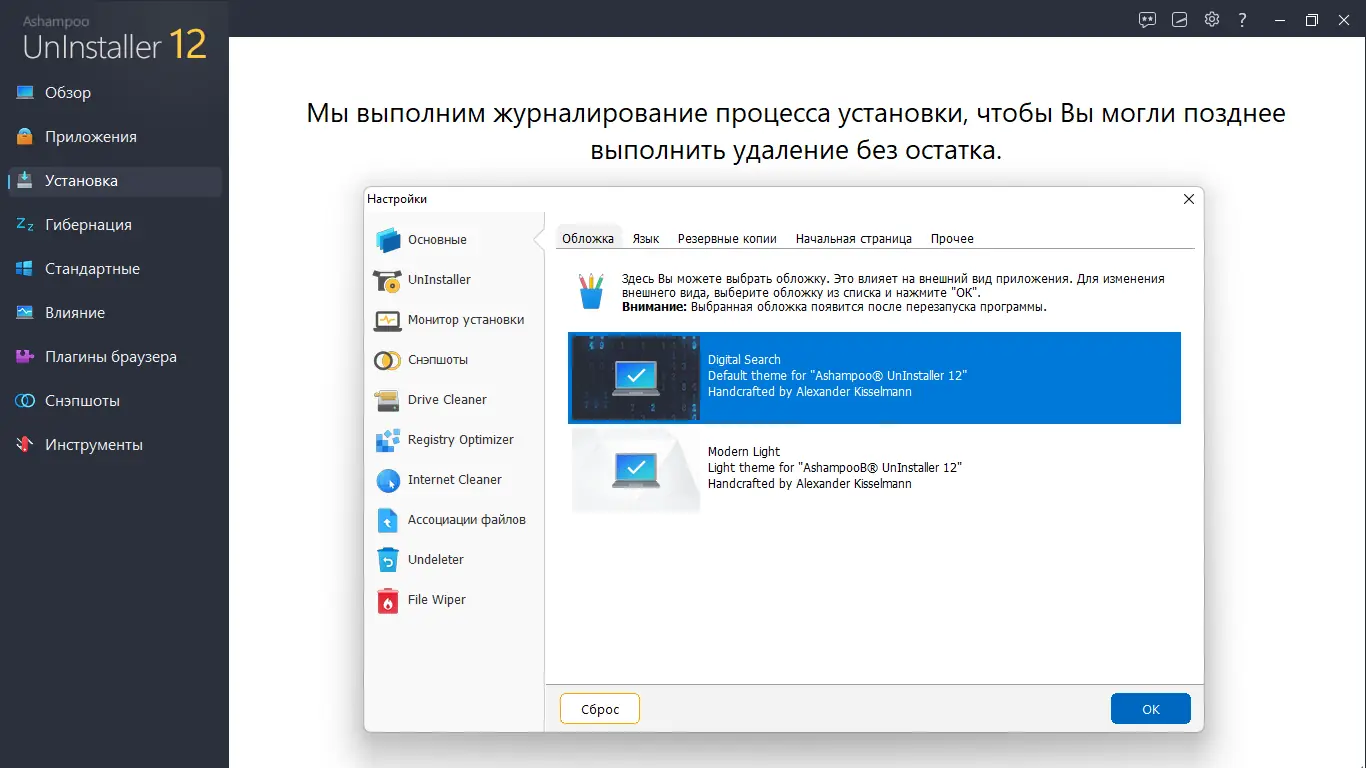Open settings via the title bar gear icon
This screenshot has height=768, width=1366.
pyautogui.click(x=1212, y=19)
